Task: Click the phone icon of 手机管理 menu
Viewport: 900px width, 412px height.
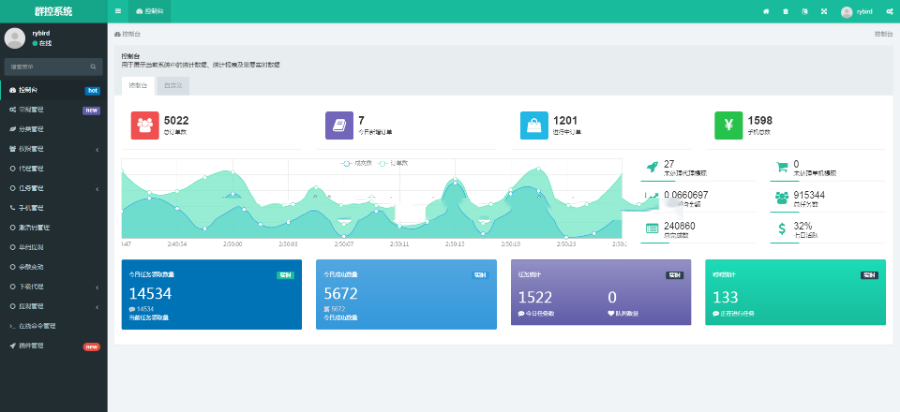Action: pyautogui.click(x=13, y=208)
